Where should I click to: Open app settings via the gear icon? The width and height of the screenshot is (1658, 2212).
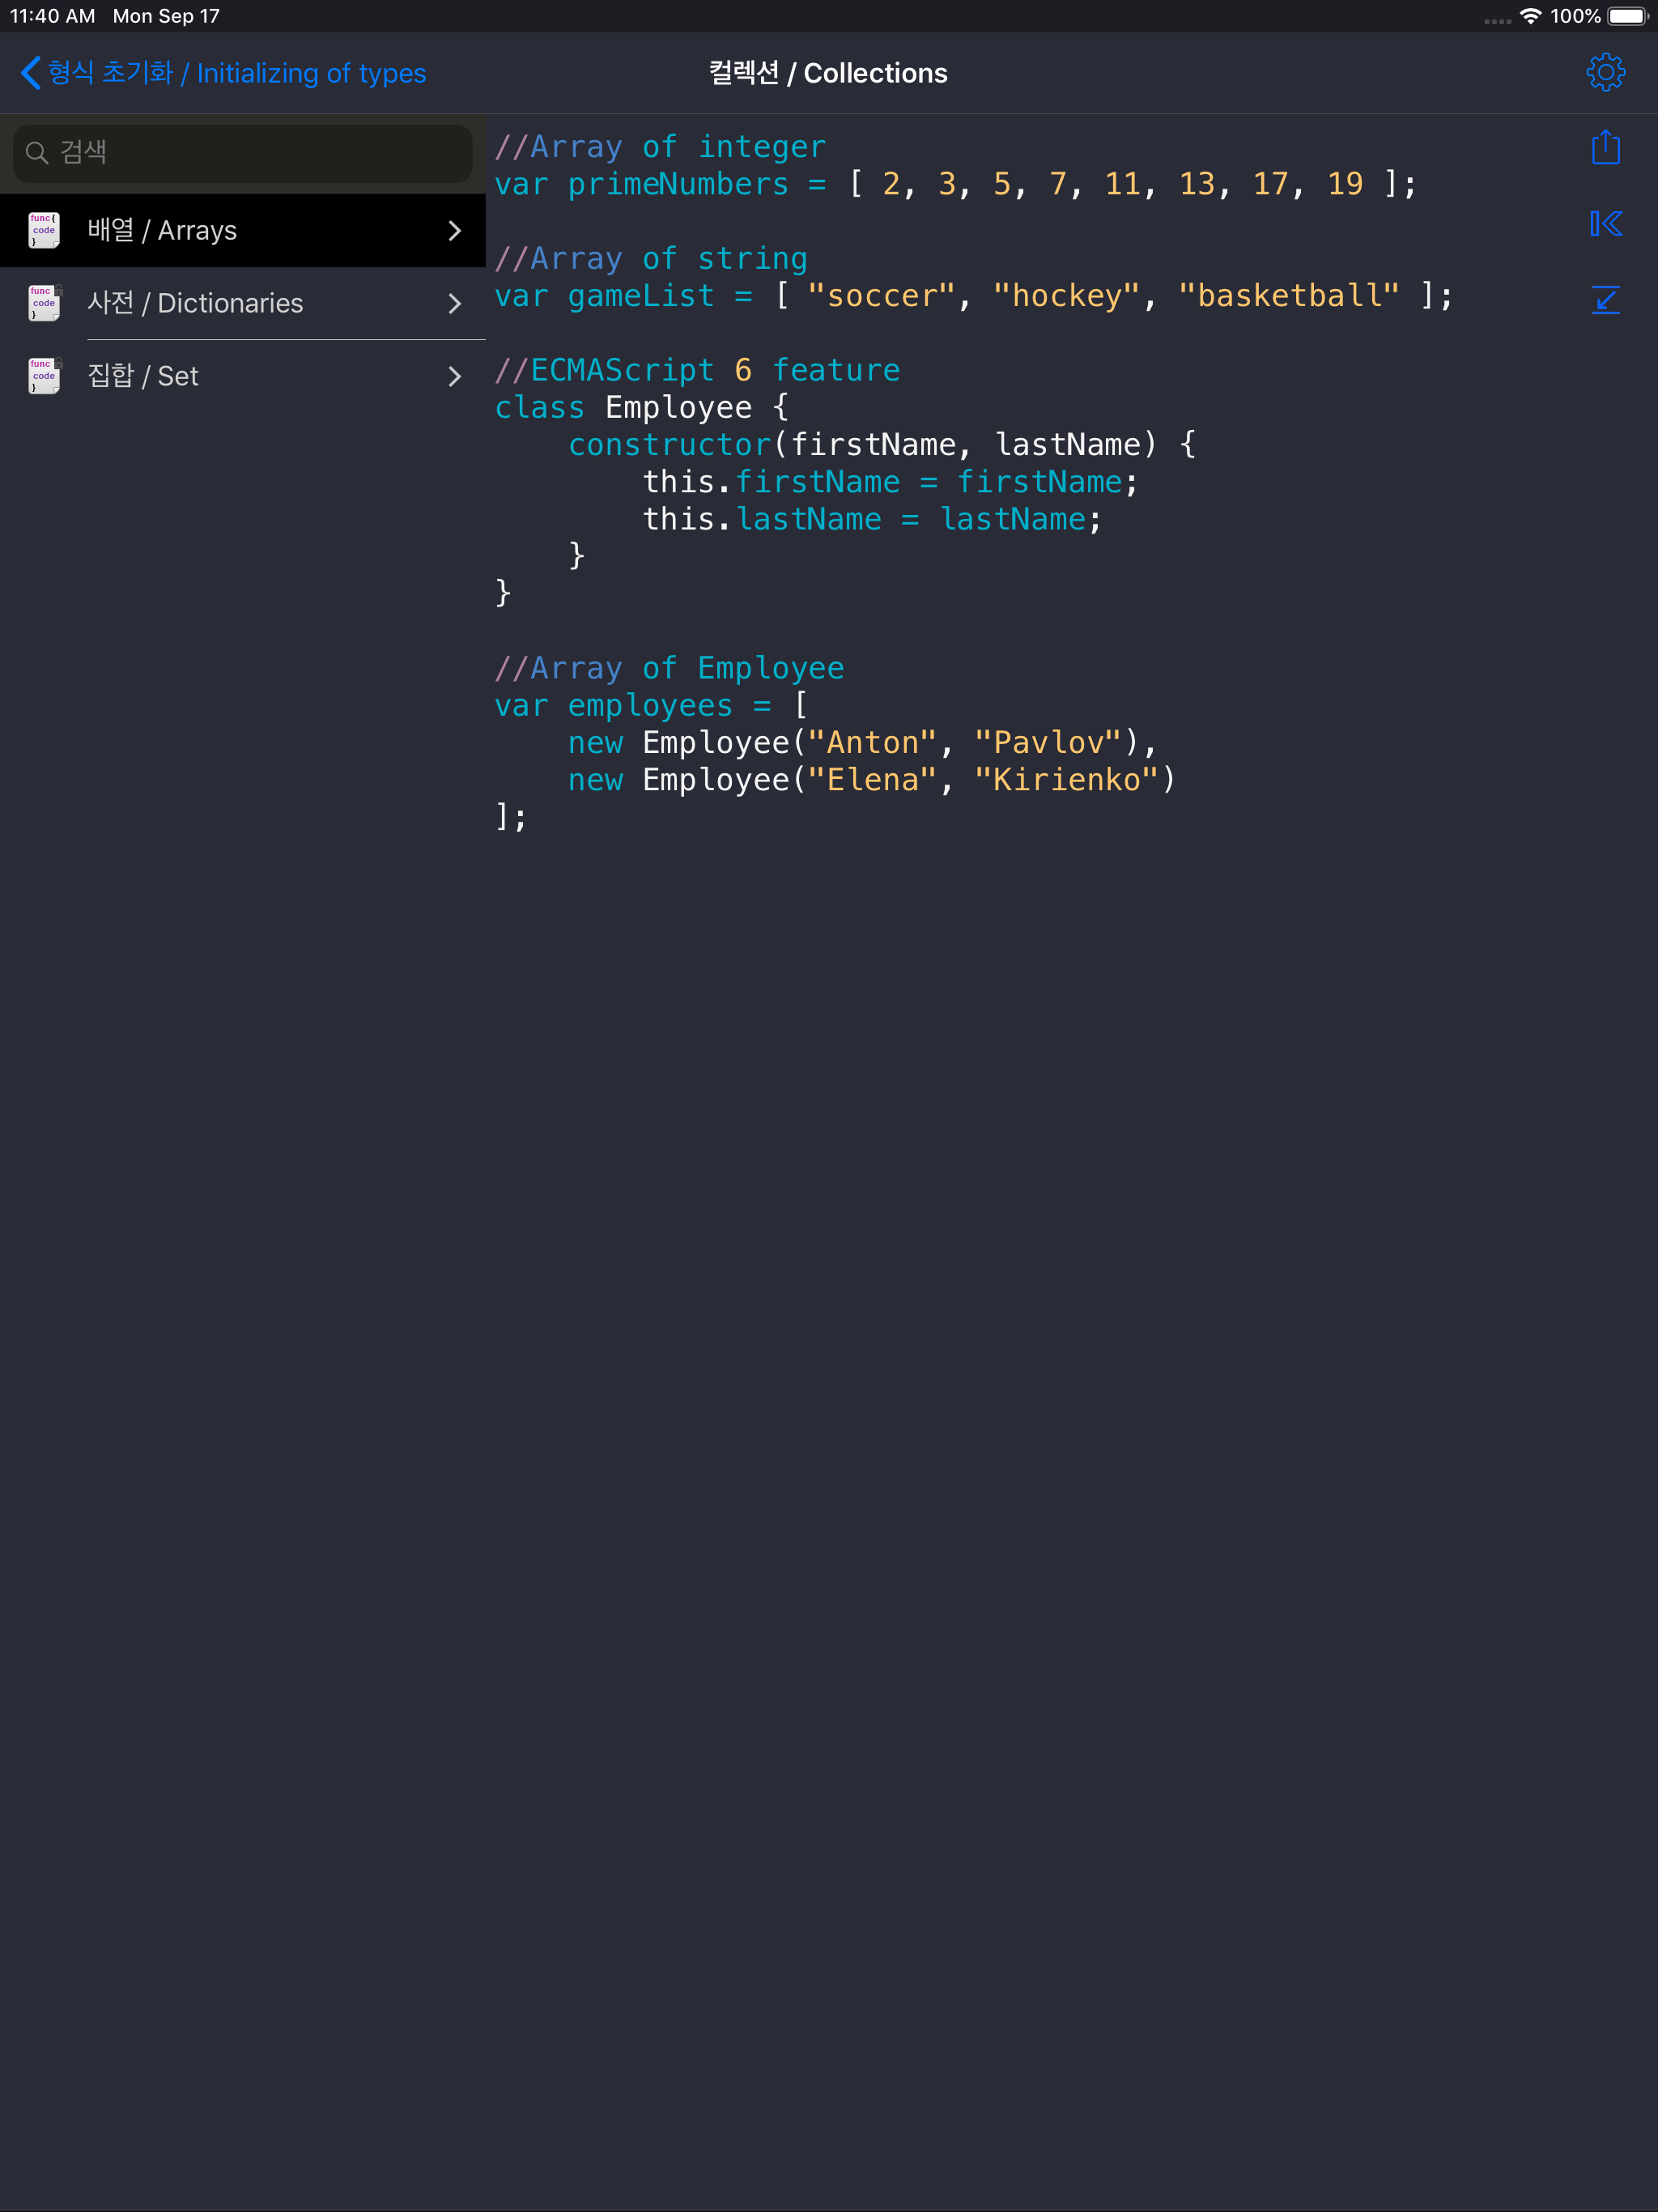pos(1606,72)
